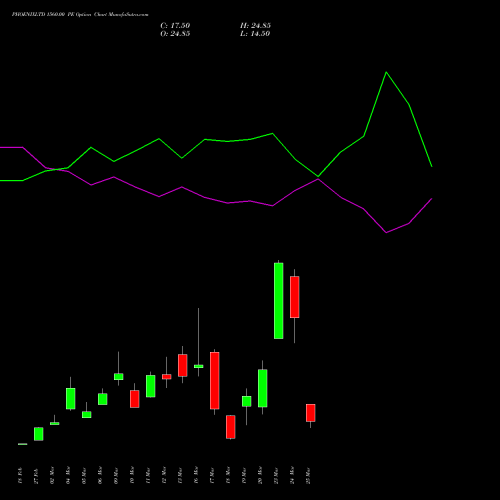The image size is (500, 500).
Task: Click the red candle above 10 Mar
Action: [x=135, y=399]
